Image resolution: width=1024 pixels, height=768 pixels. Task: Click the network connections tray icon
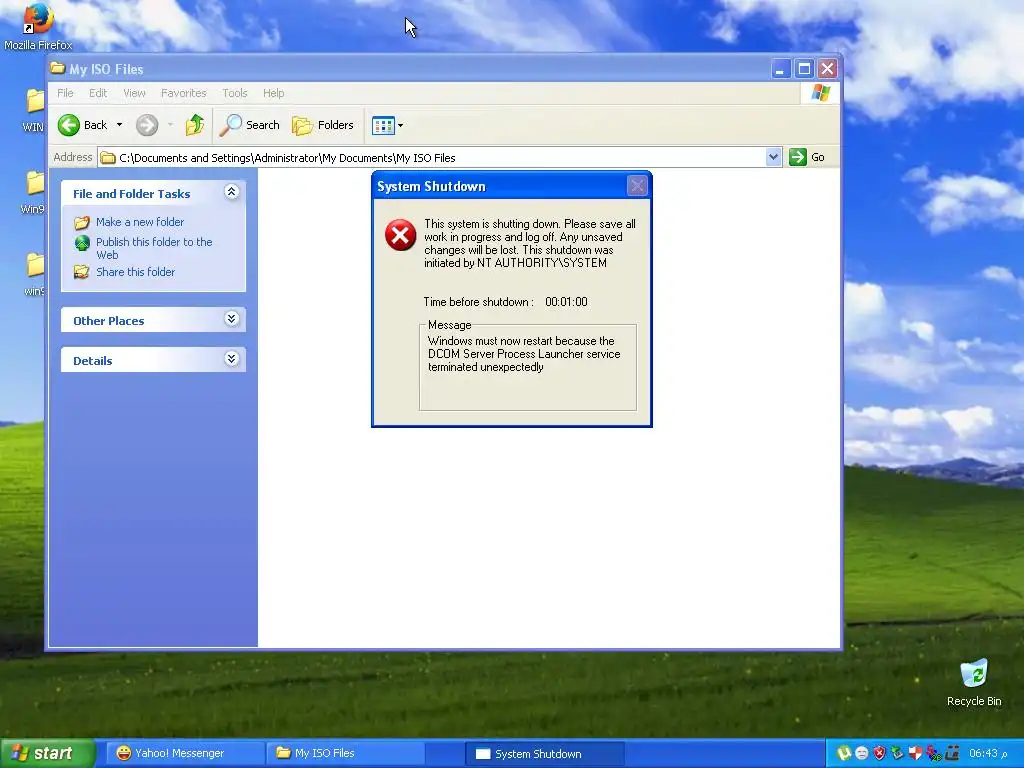(934, 754)
